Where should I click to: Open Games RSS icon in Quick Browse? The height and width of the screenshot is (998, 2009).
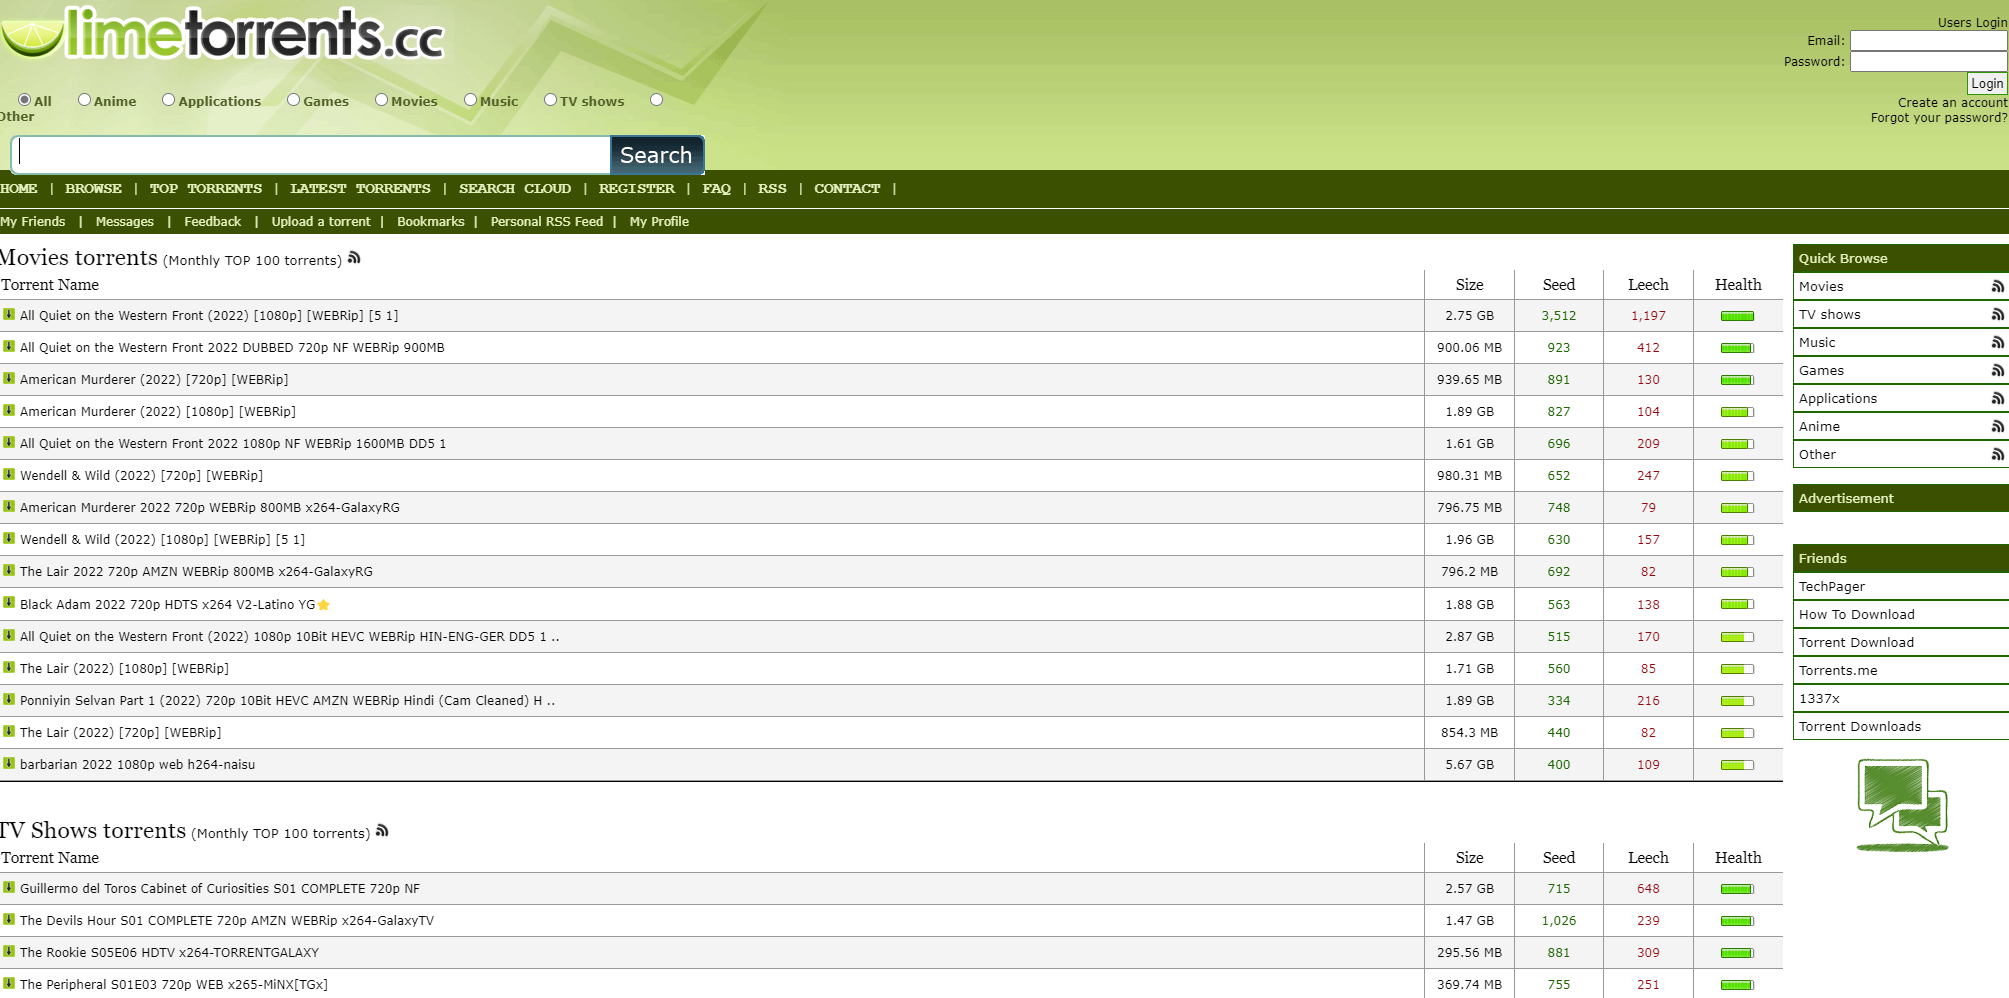(1997, 370)
